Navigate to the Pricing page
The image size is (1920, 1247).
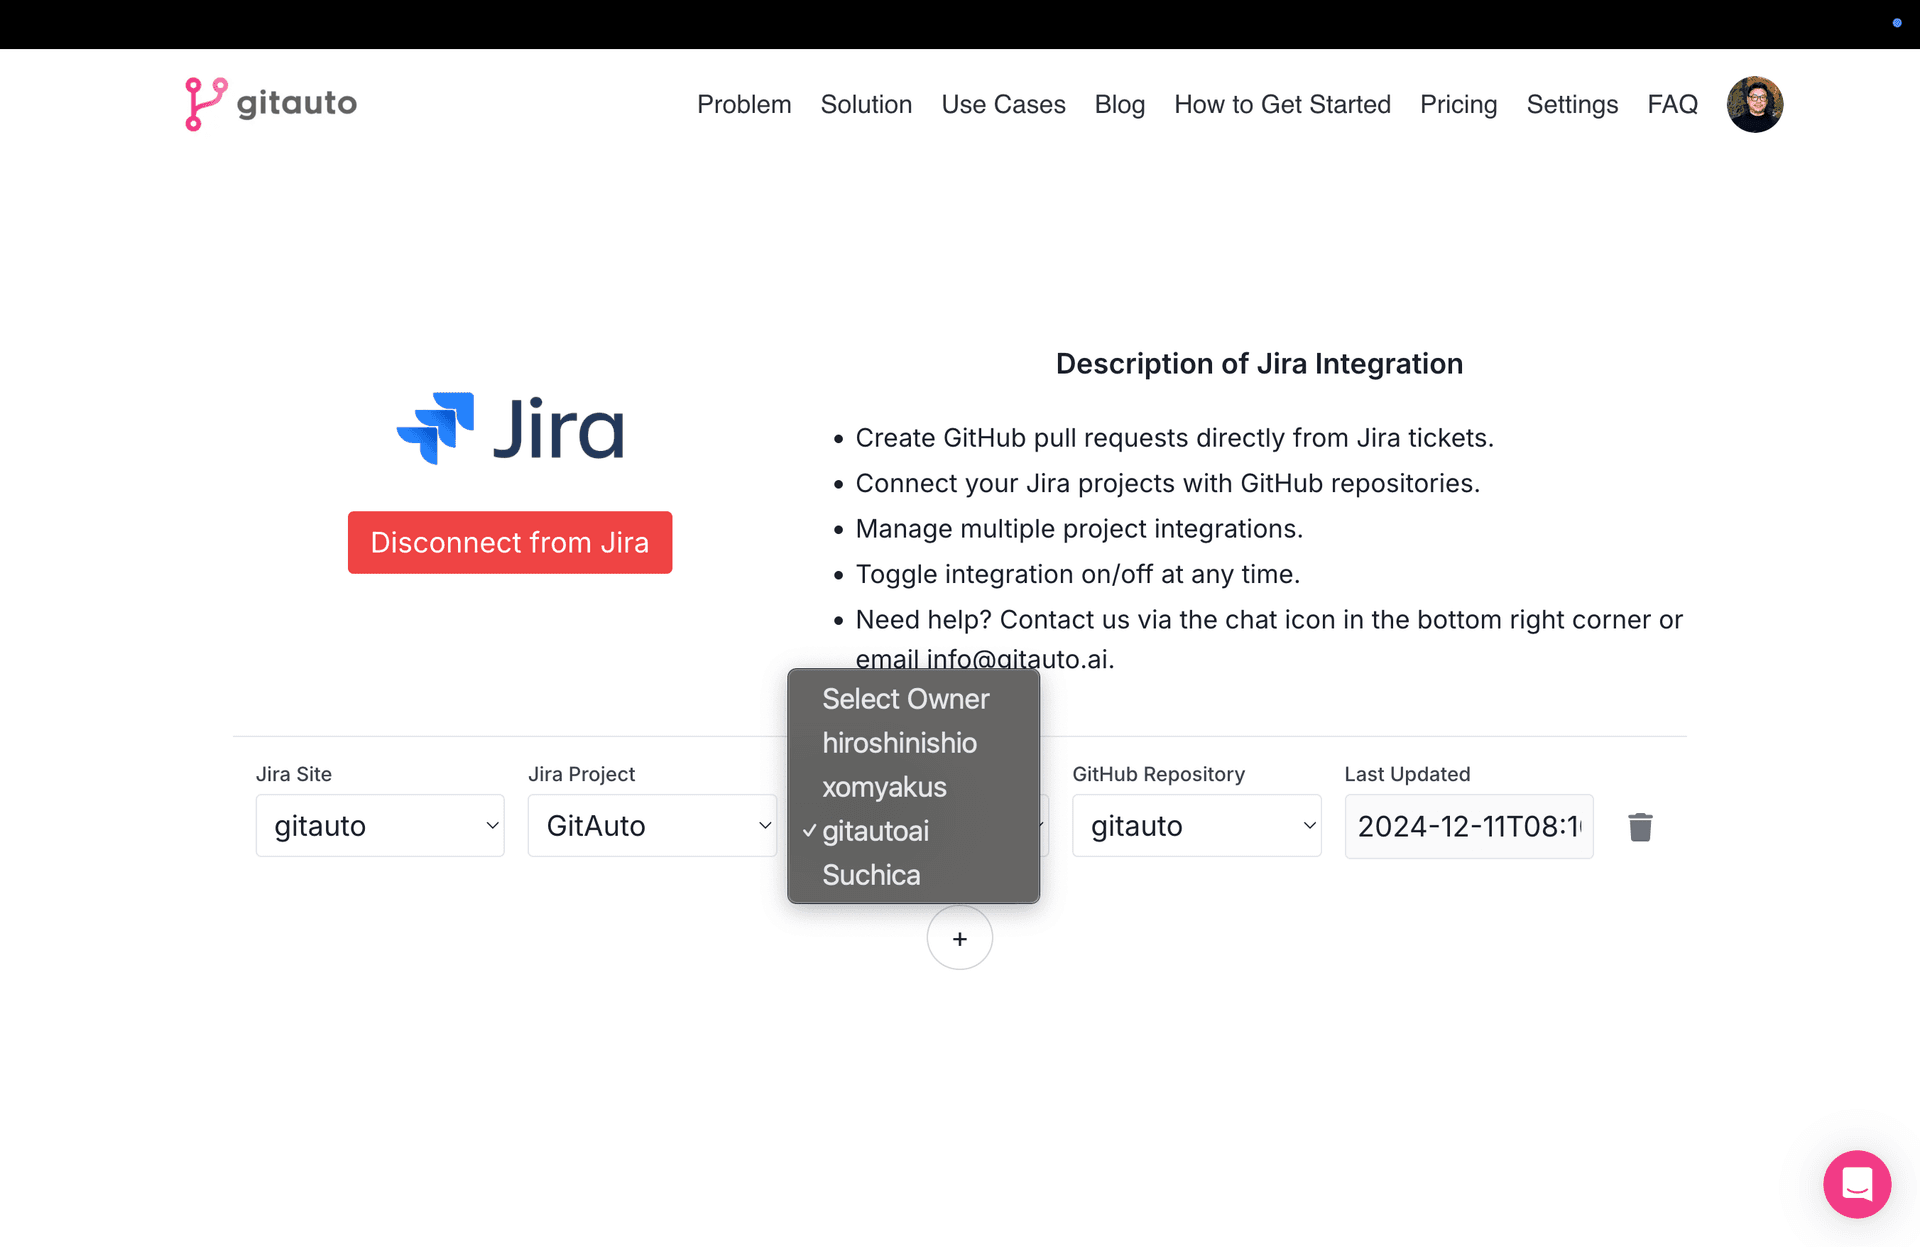[1458, 104]
